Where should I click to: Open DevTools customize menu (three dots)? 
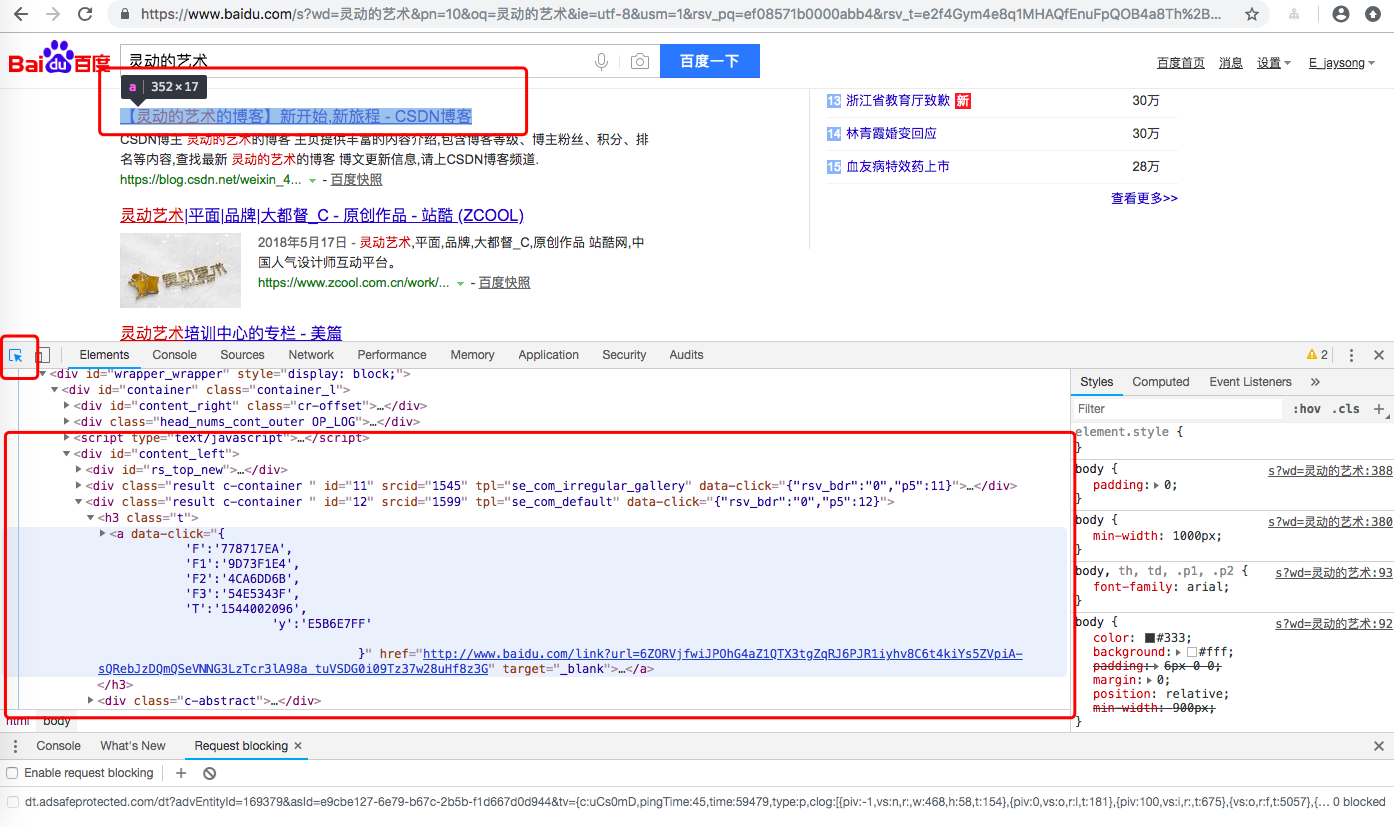click(1351, 355)
